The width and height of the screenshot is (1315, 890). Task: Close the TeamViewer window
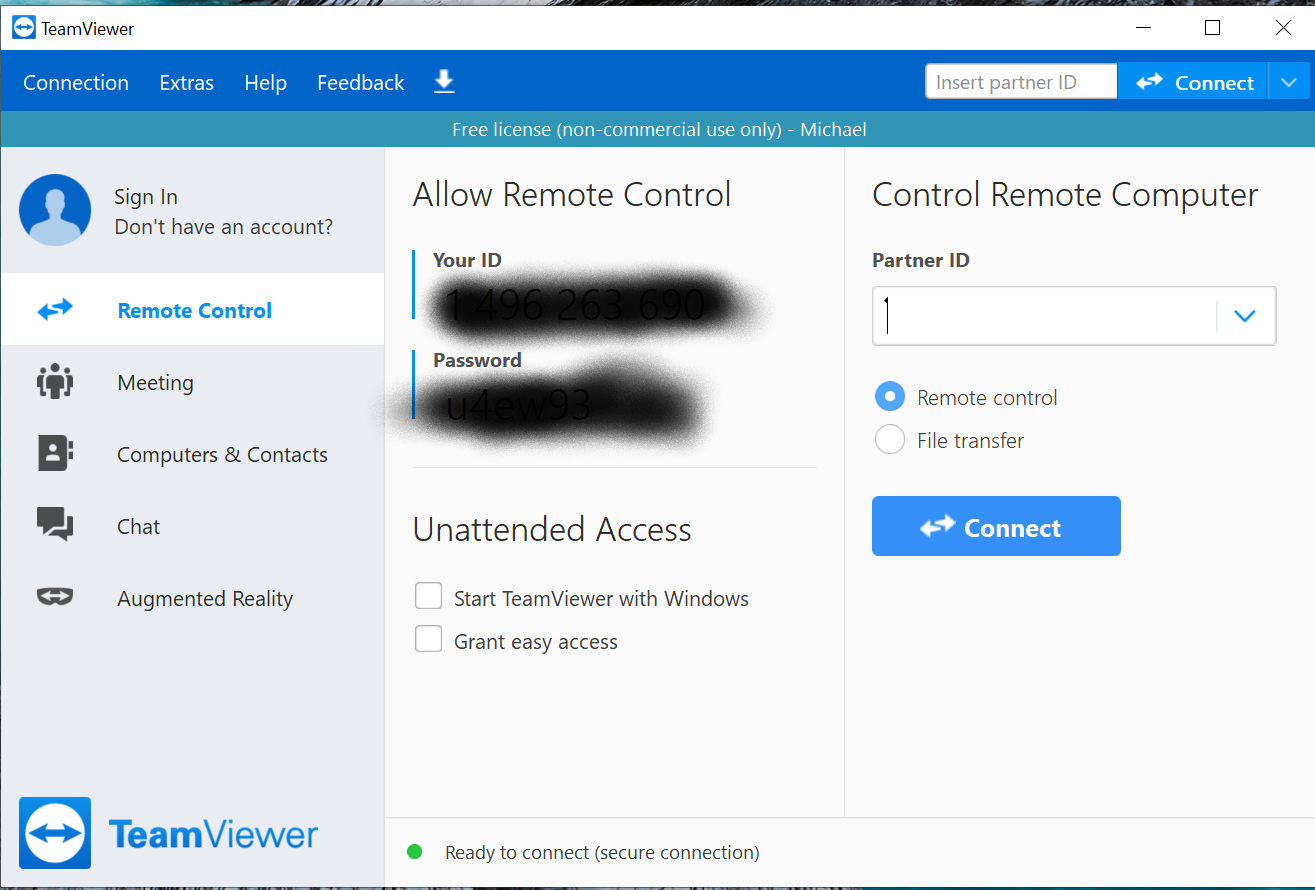[x=1283, y=28]
